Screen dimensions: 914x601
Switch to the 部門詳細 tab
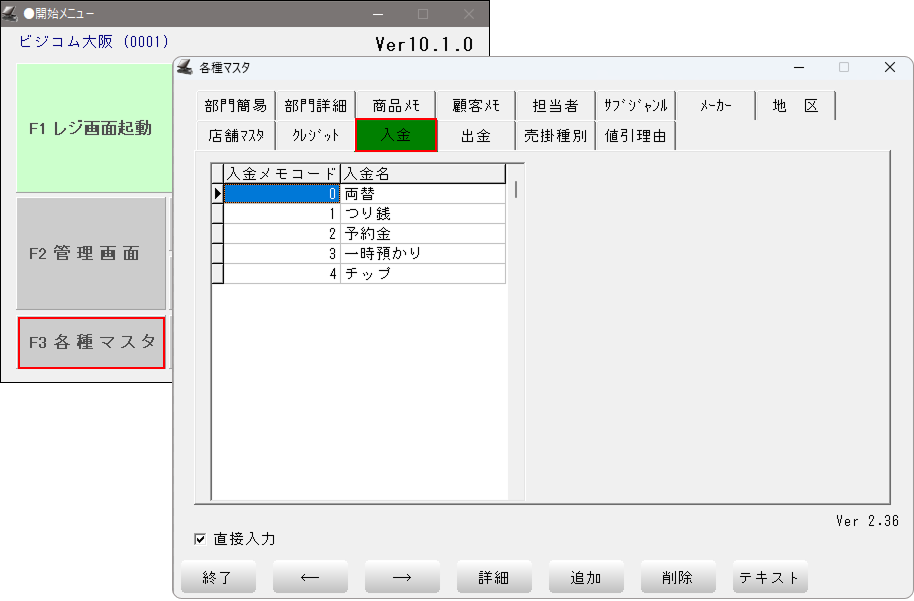click(315, 106)
